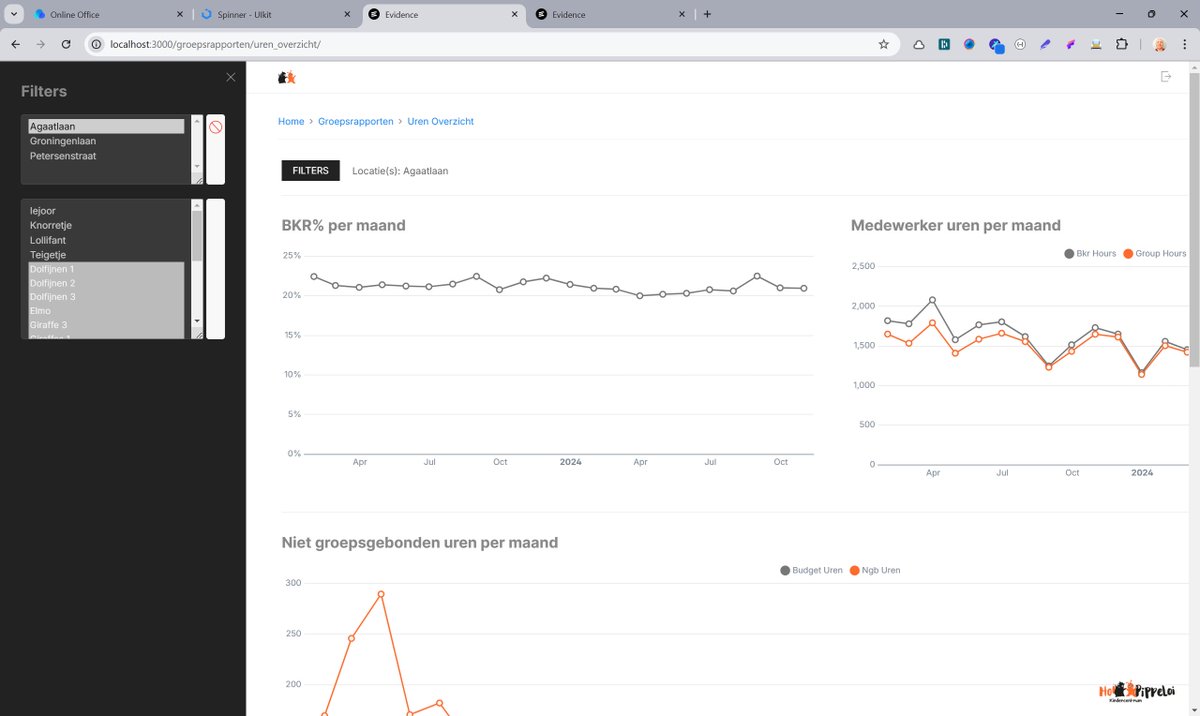Click the BKR% per maand chart title
This screenshot has height=716, width=1200.
pyautogui.click(x=344, y=226)
